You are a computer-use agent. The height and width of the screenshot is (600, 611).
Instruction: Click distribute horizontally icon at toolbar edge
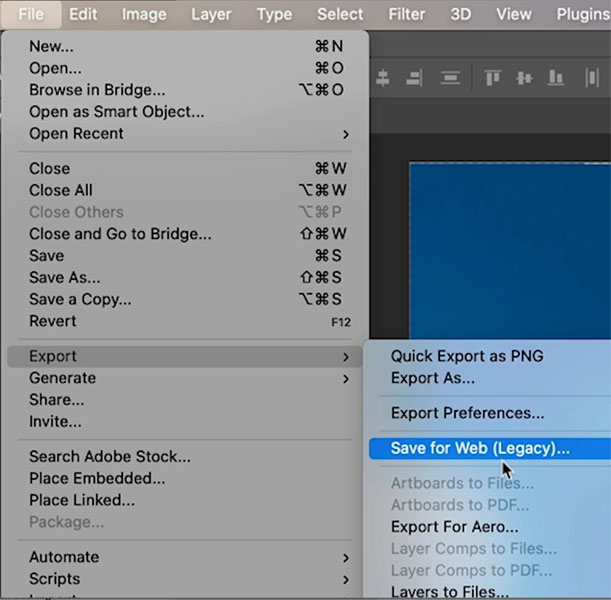592,78
